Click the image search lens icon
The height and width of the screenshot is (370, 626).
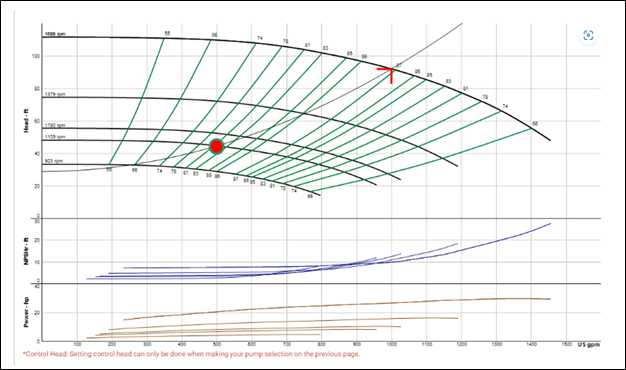(588, 35)
